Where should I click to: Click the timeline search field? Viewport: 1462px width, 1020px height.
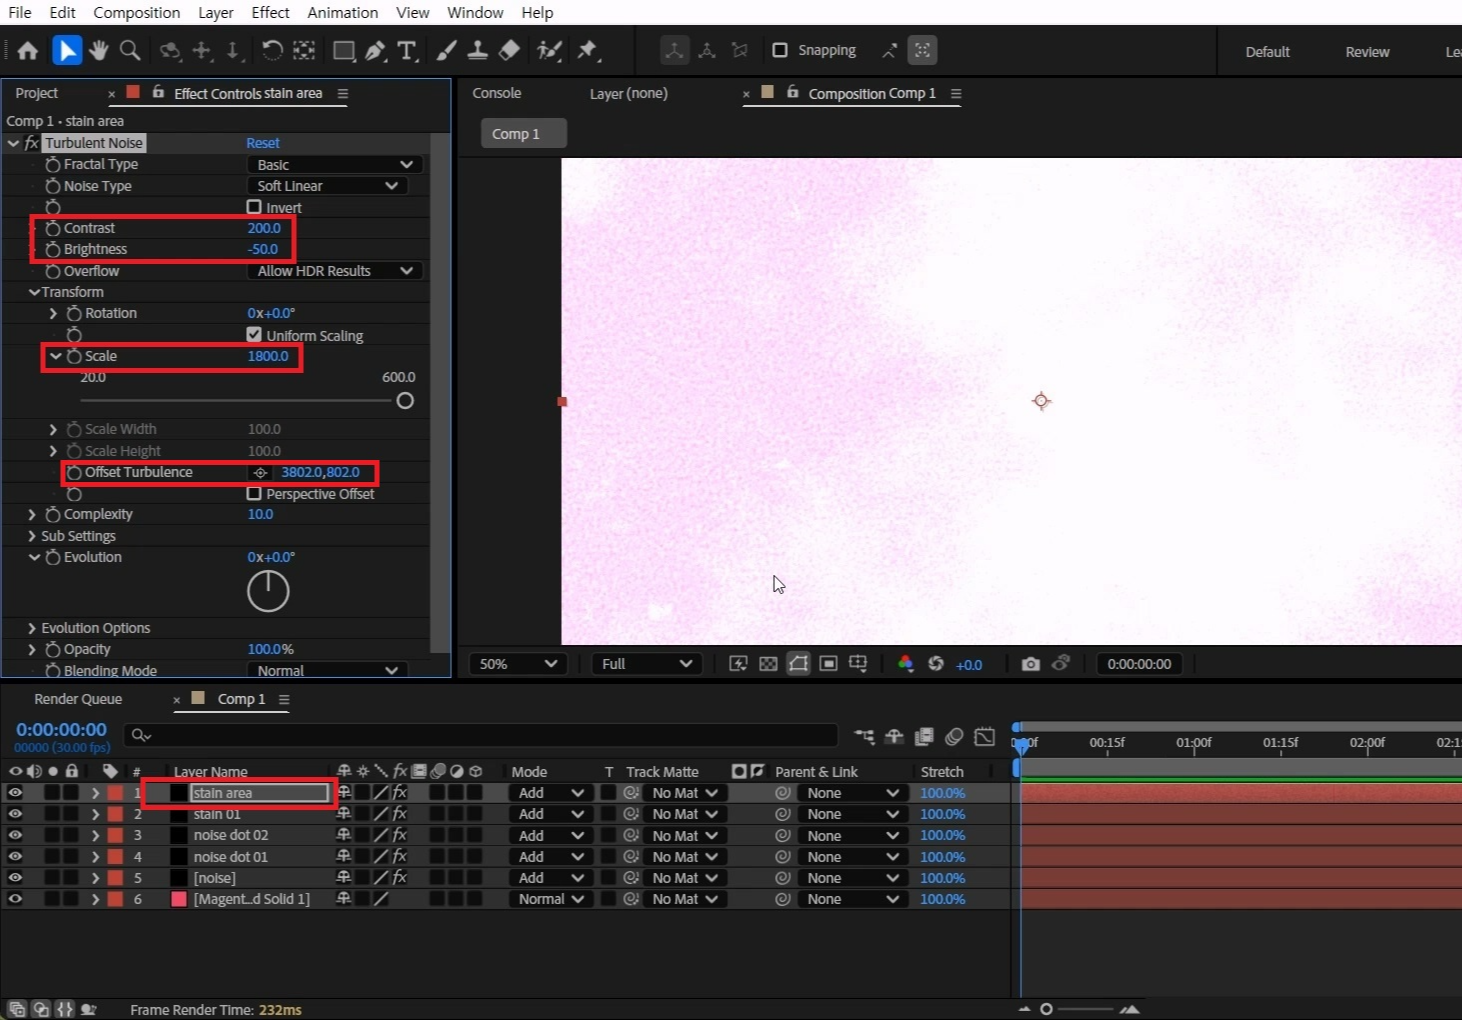(x=480, y=735)
